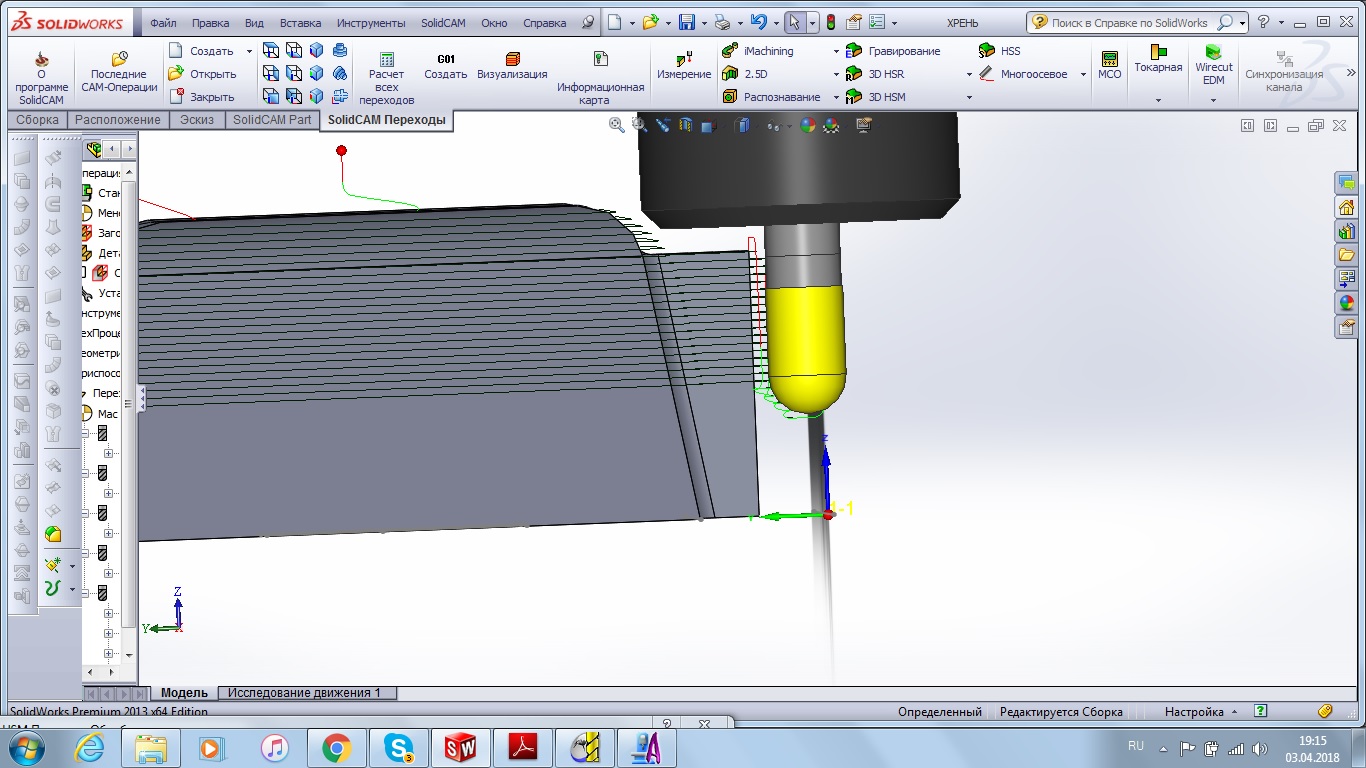The width and height of the screenshot is (1366, 768).
Task: Open Информационная карта
Action: tap(600, 79)
